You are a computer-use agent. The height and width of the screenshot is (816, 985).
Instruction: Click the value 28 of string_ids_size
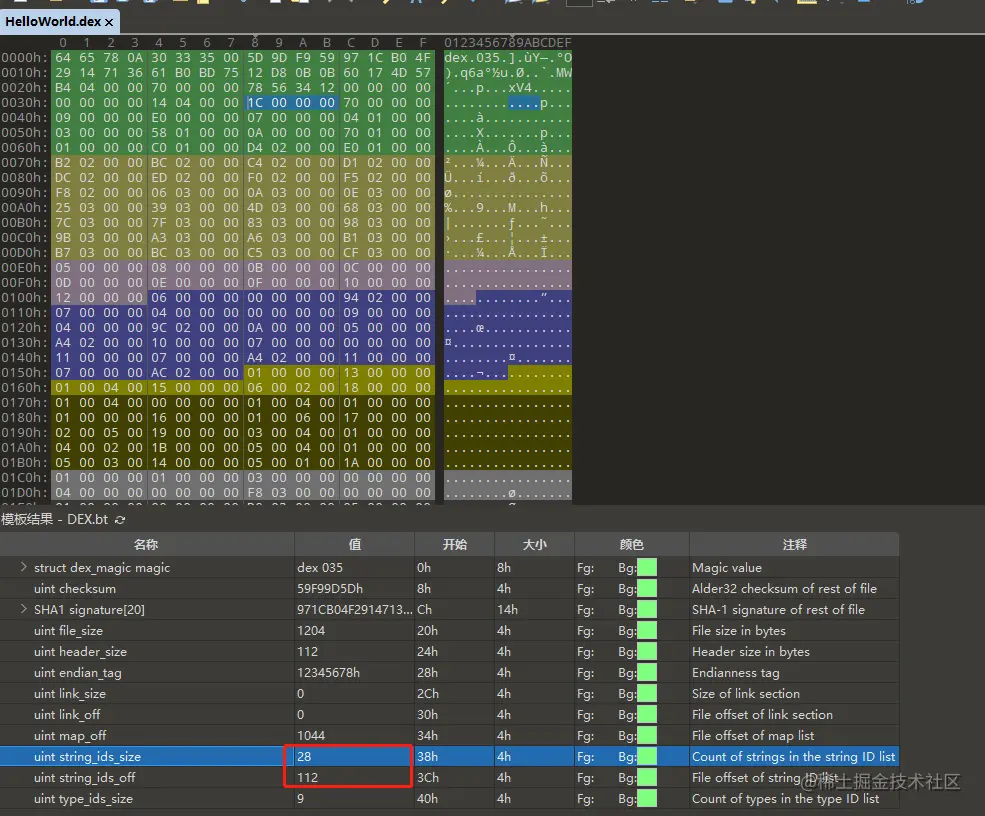(x=304, y=756)
